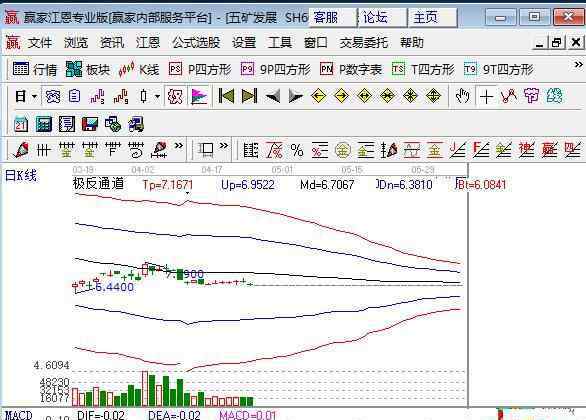Click the zigzag line drawing icon
Image resolution: width=586 pixels, height=420 pixels.
(509, 96)
